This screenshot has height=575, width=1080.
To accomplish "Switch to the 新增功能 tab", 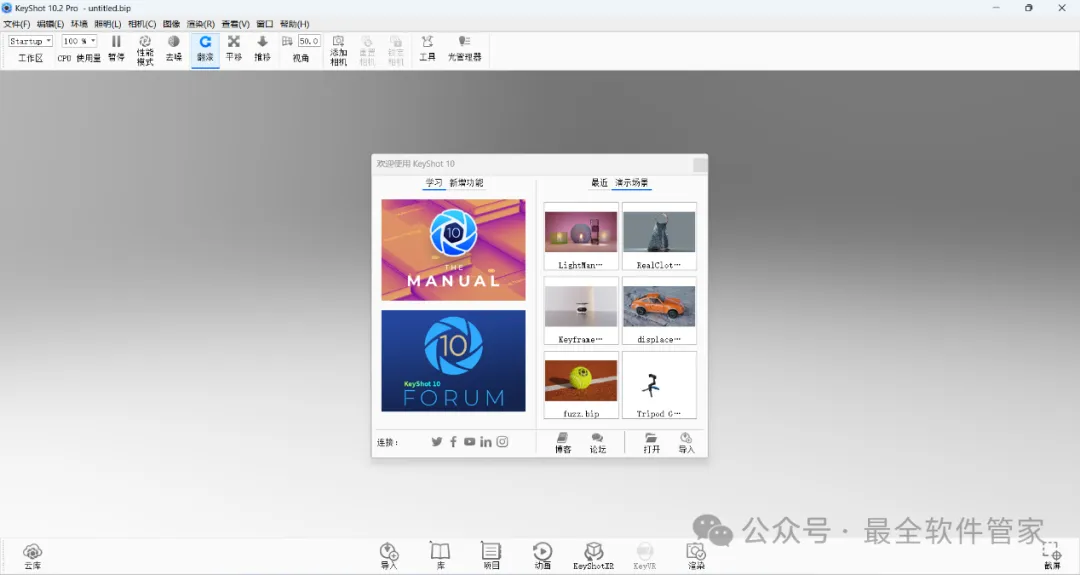I will [466, 182].
